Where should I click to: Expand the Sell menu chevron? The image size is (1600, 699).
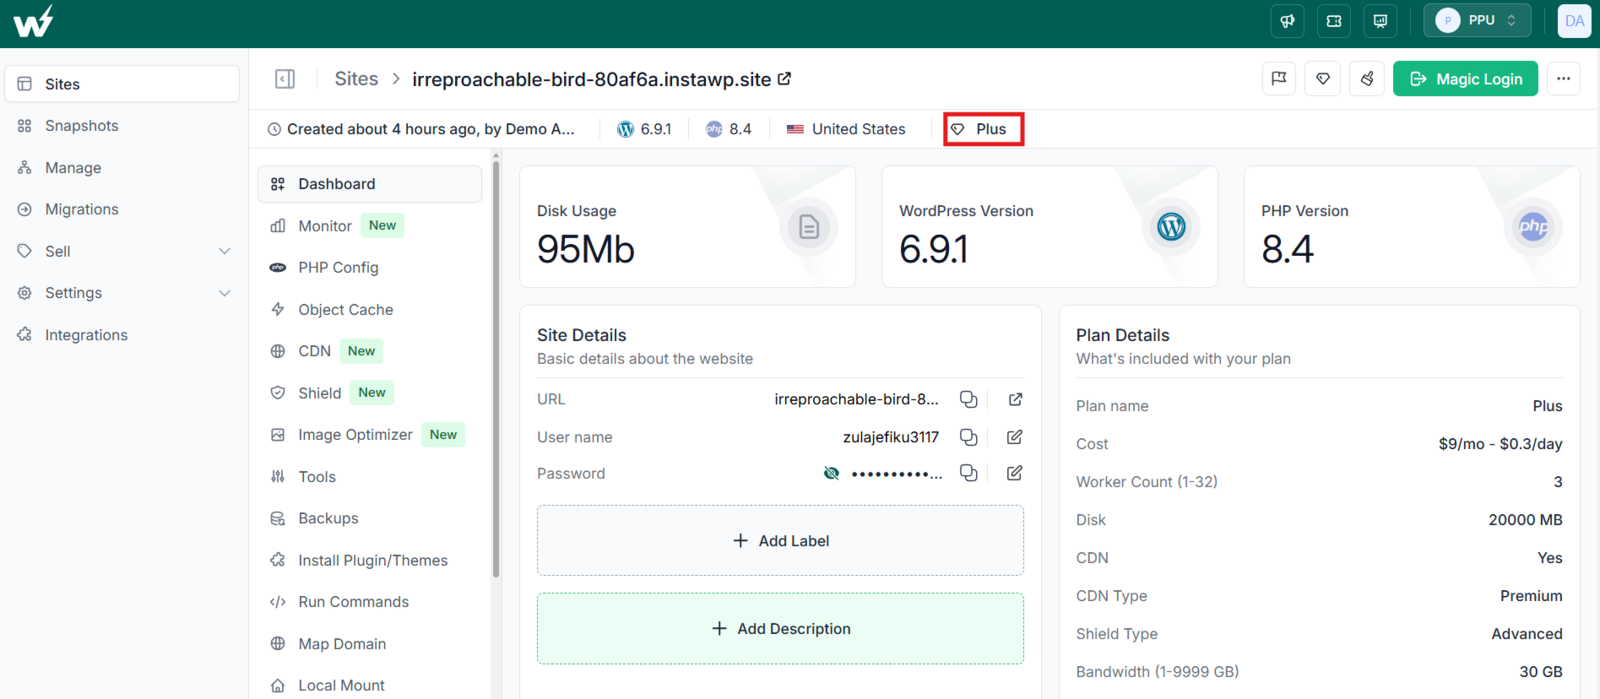pos(224,251)
